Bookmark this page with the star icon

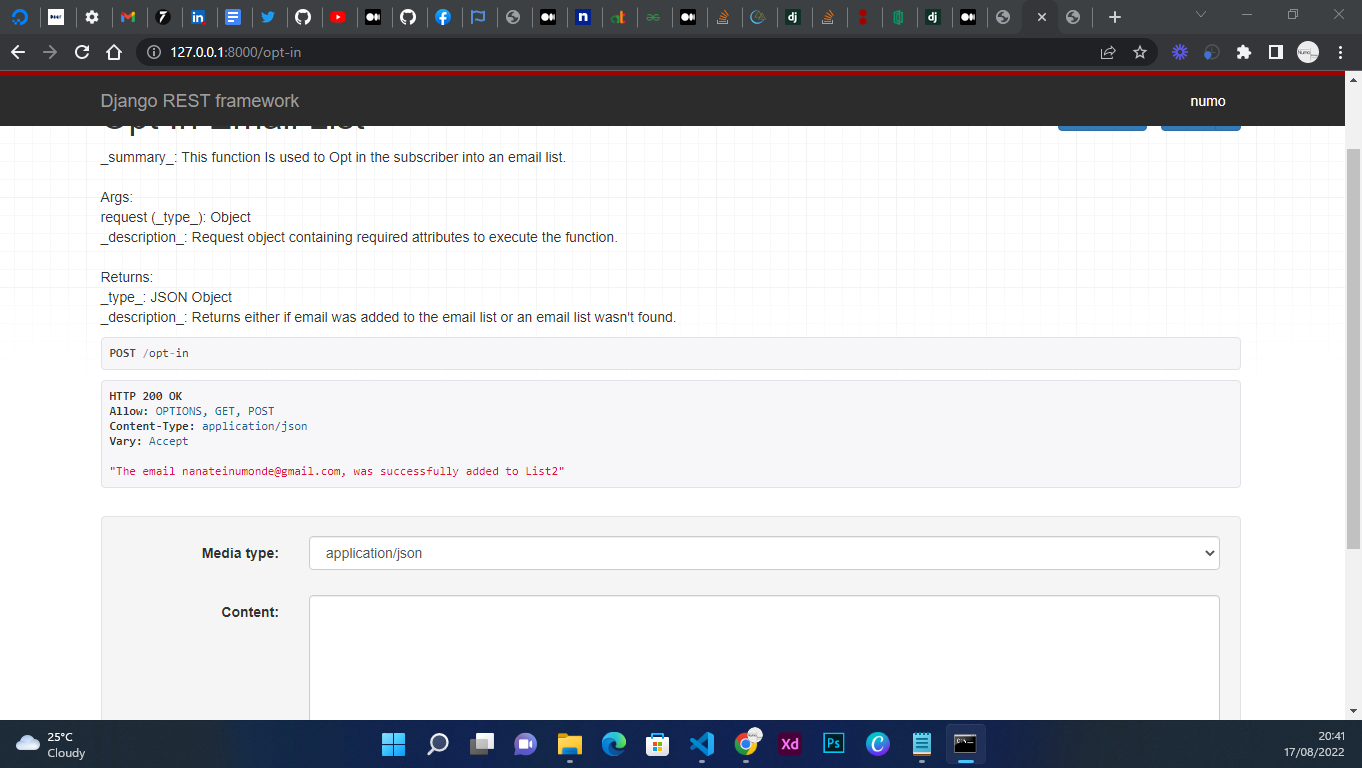tap(1140, 53)
